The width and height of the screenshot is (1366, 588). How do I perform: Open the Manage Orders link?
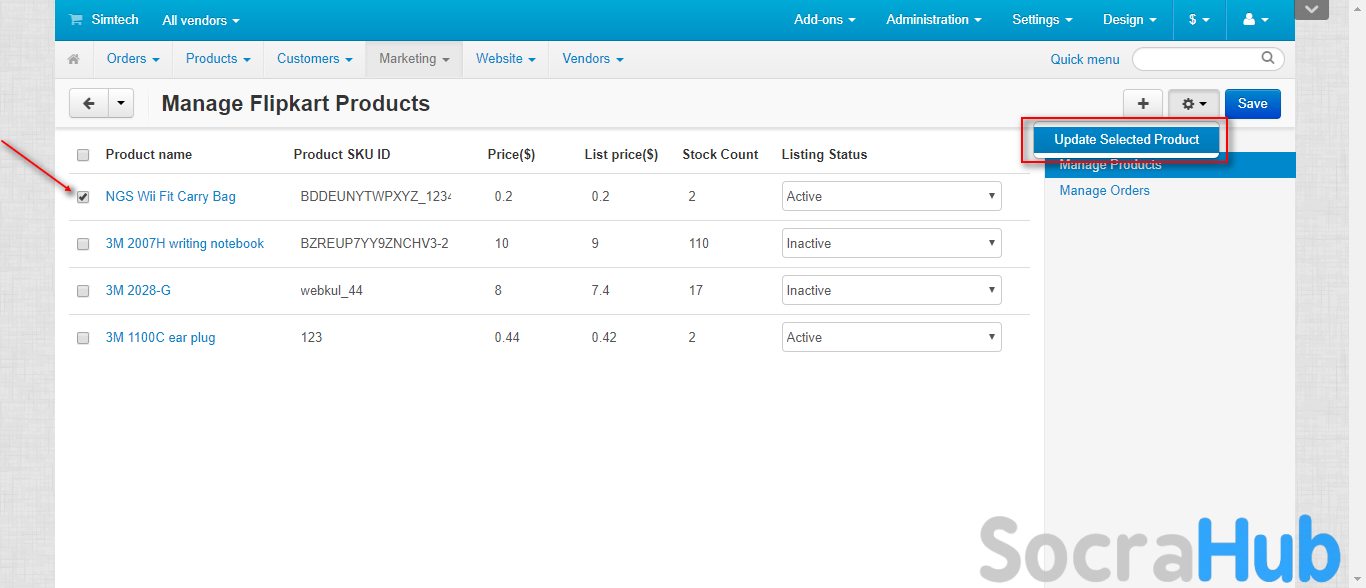coord(1104,191)
